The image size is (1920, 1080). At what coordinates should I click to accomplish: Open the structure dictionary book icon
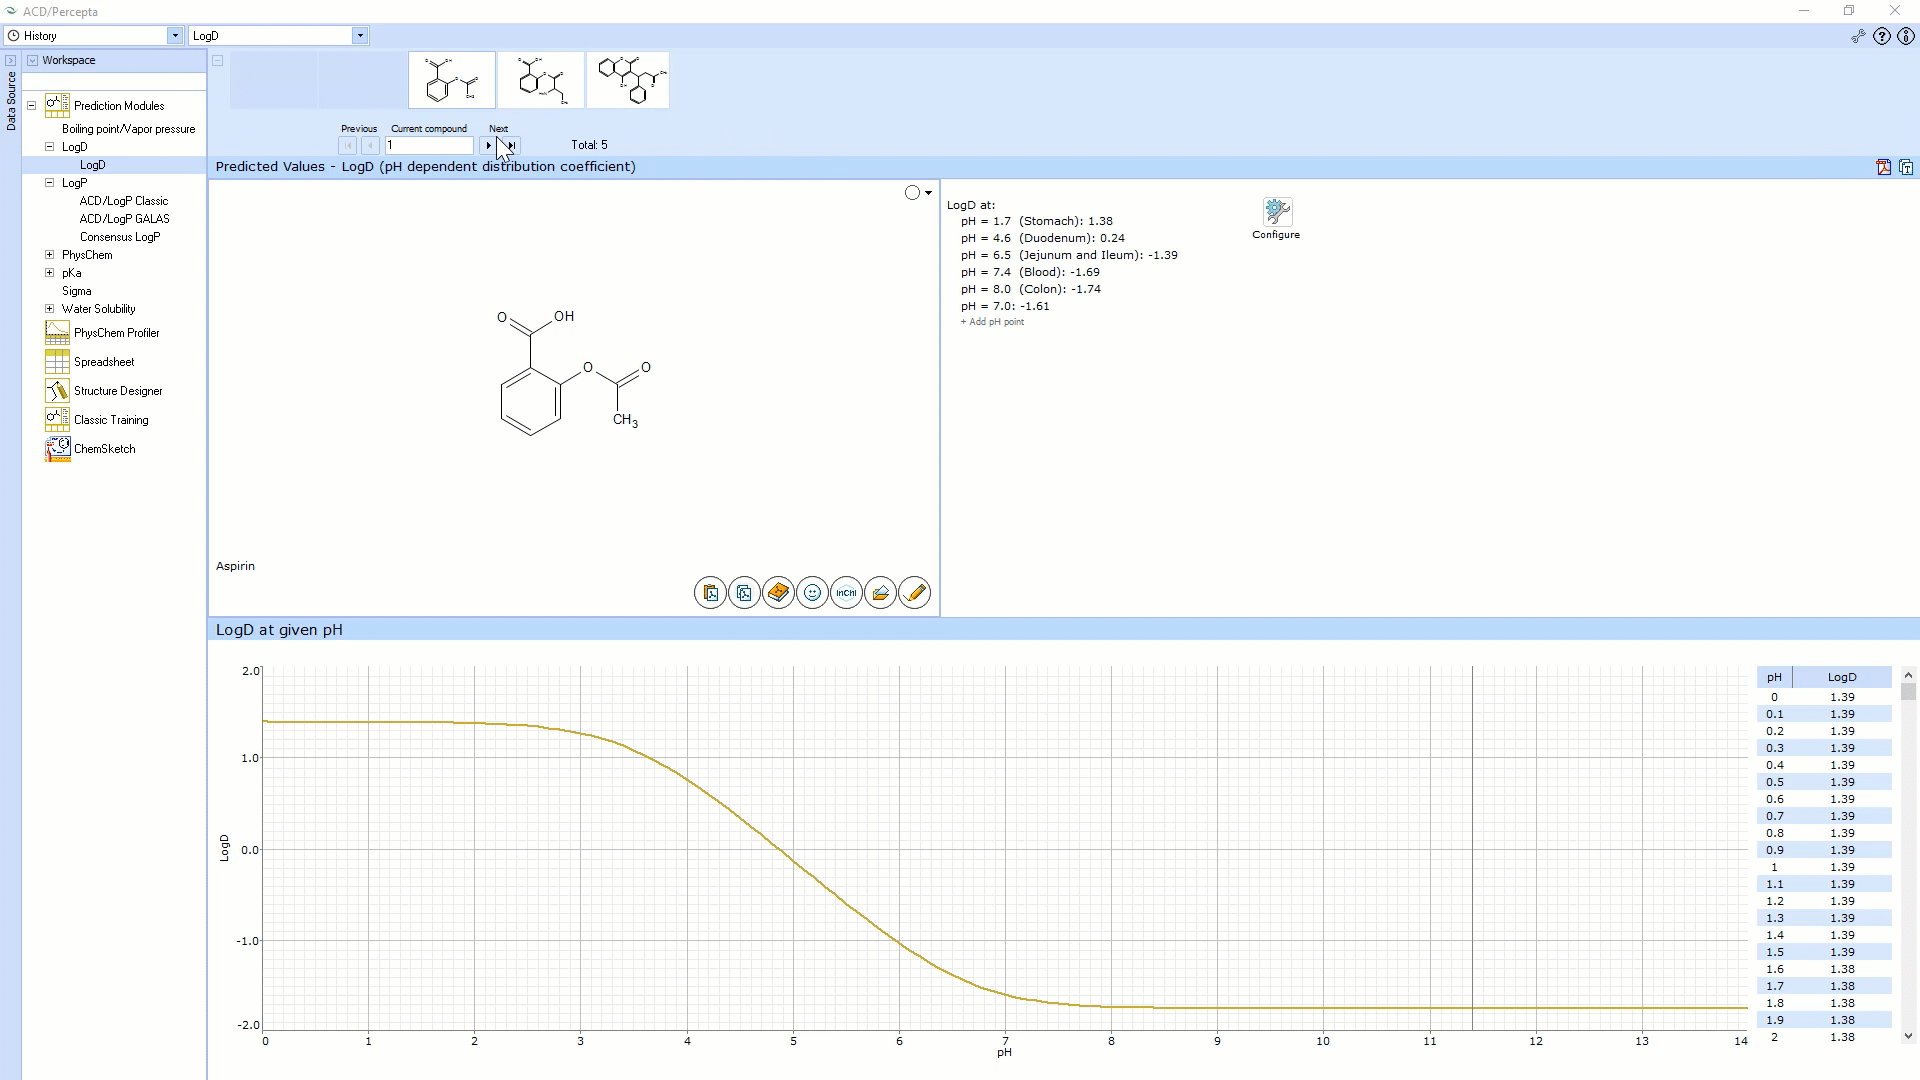[x=778, y=593]
